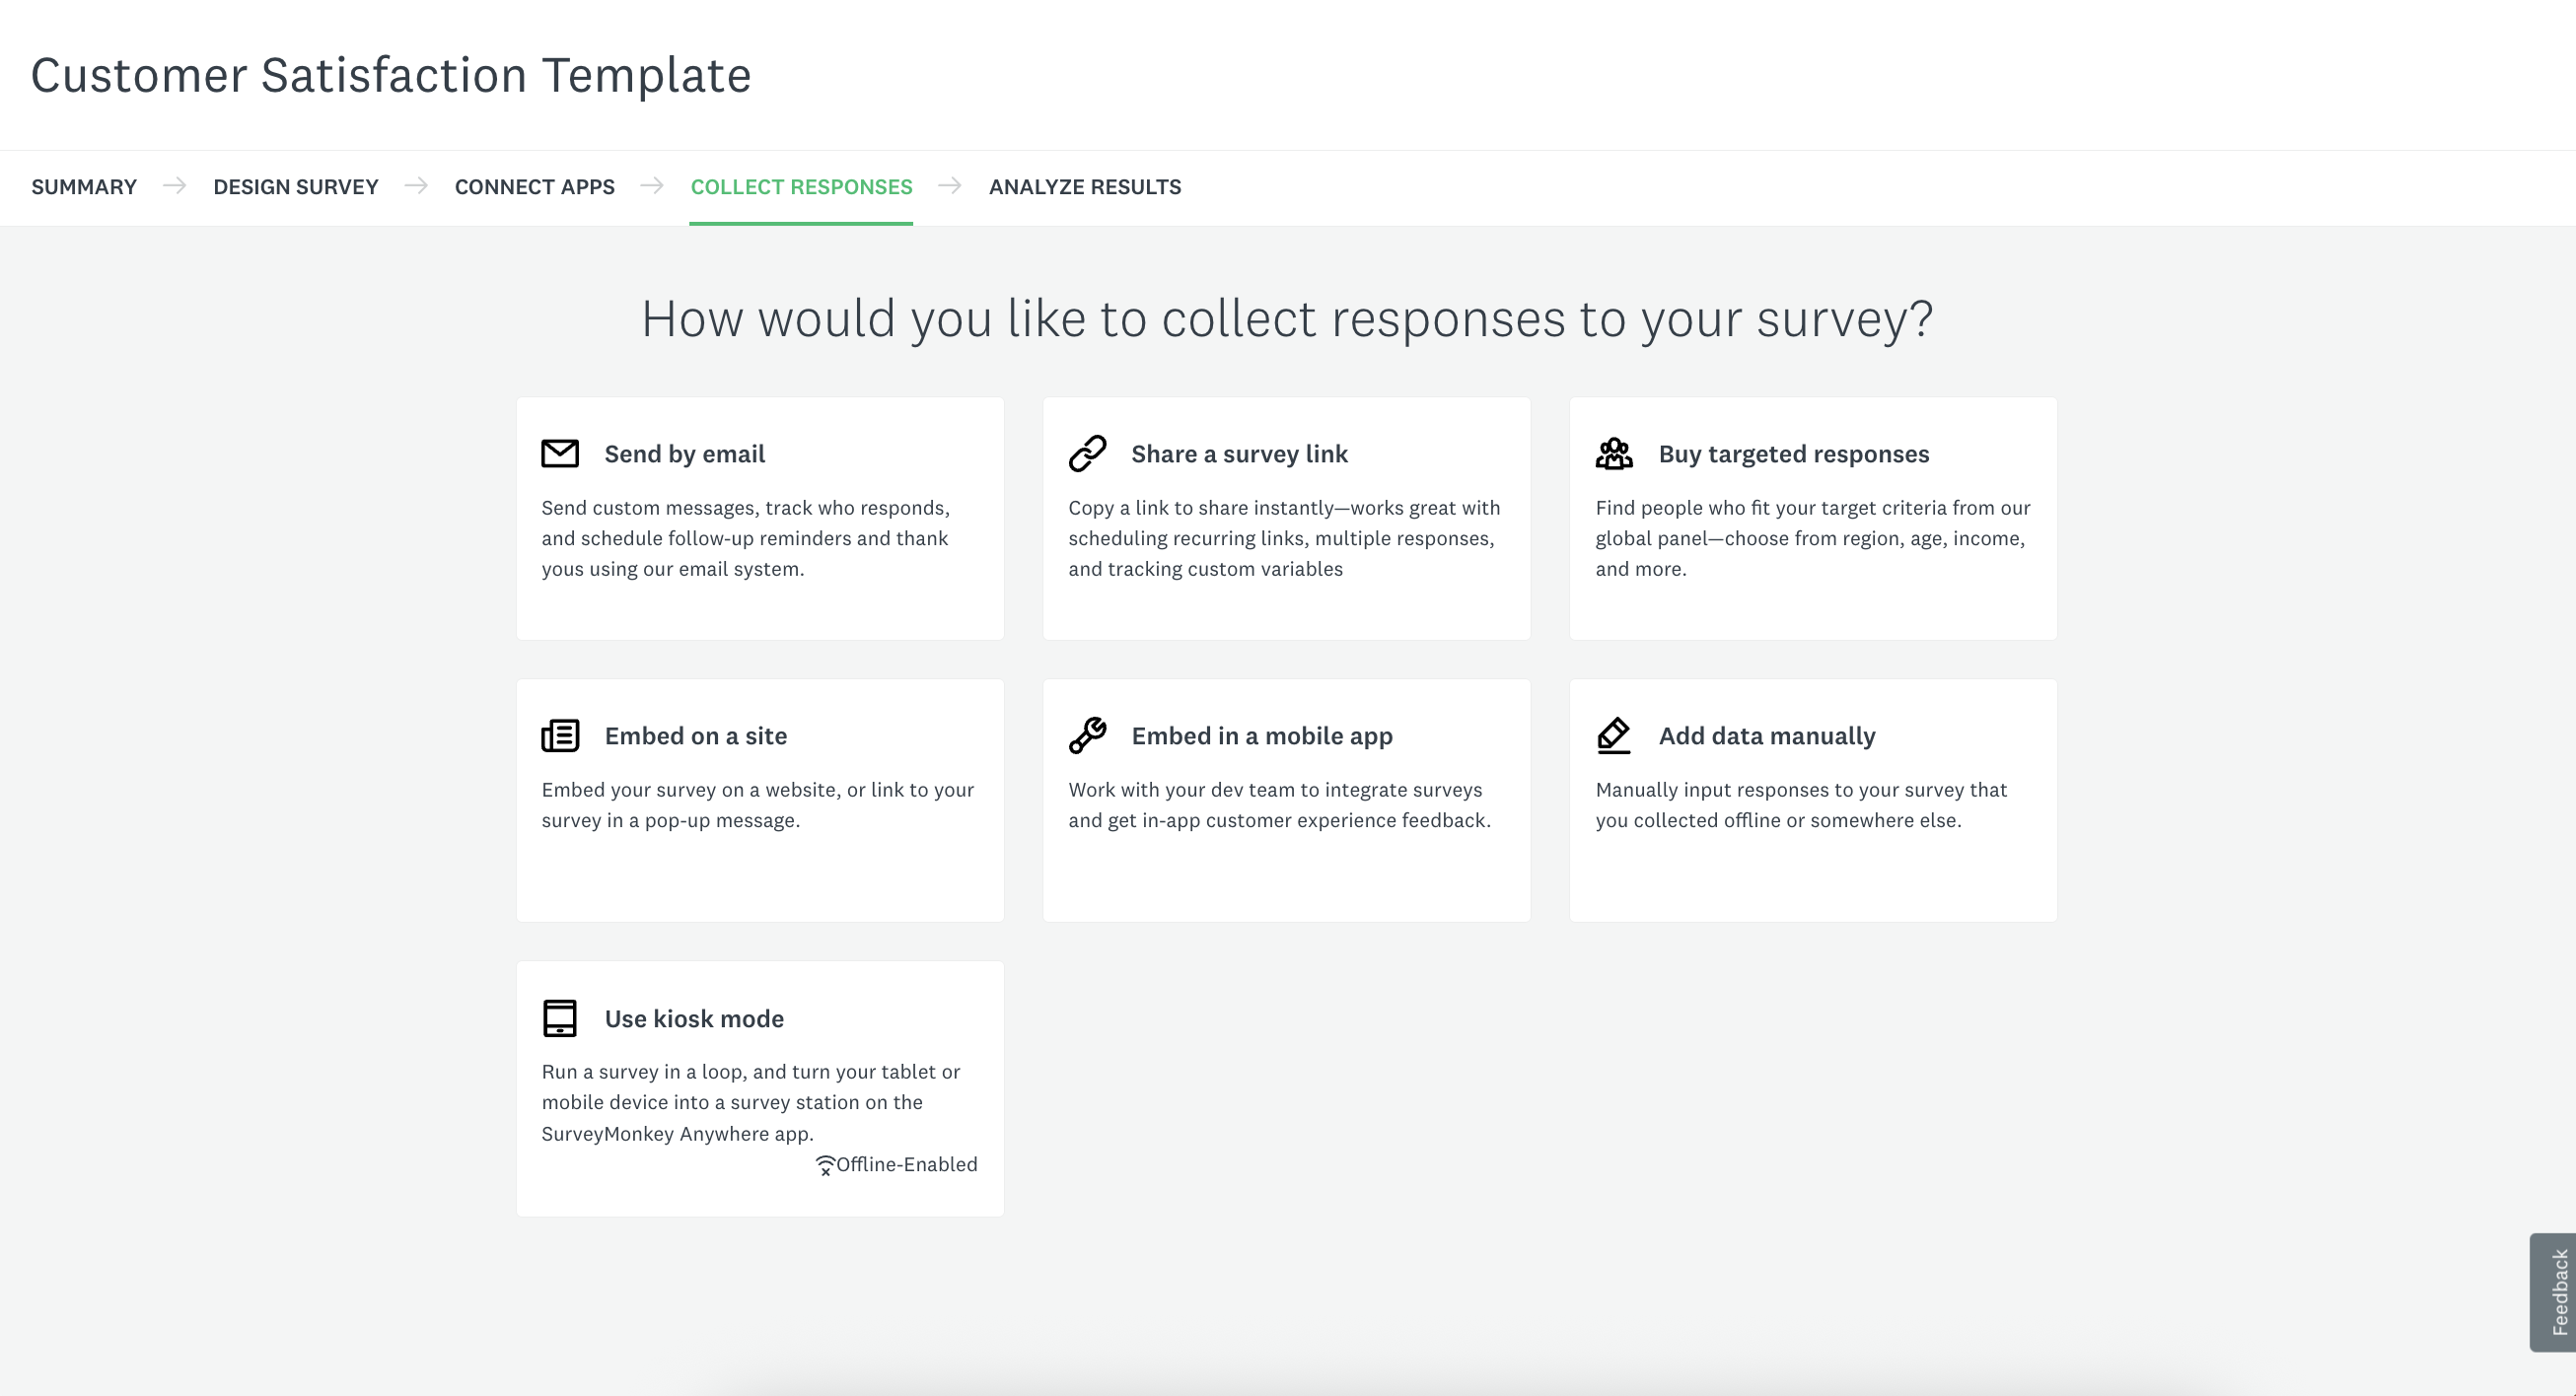Click the people group icon for Buy targeted responses

pyautogui.click(x=1614, y=453)
